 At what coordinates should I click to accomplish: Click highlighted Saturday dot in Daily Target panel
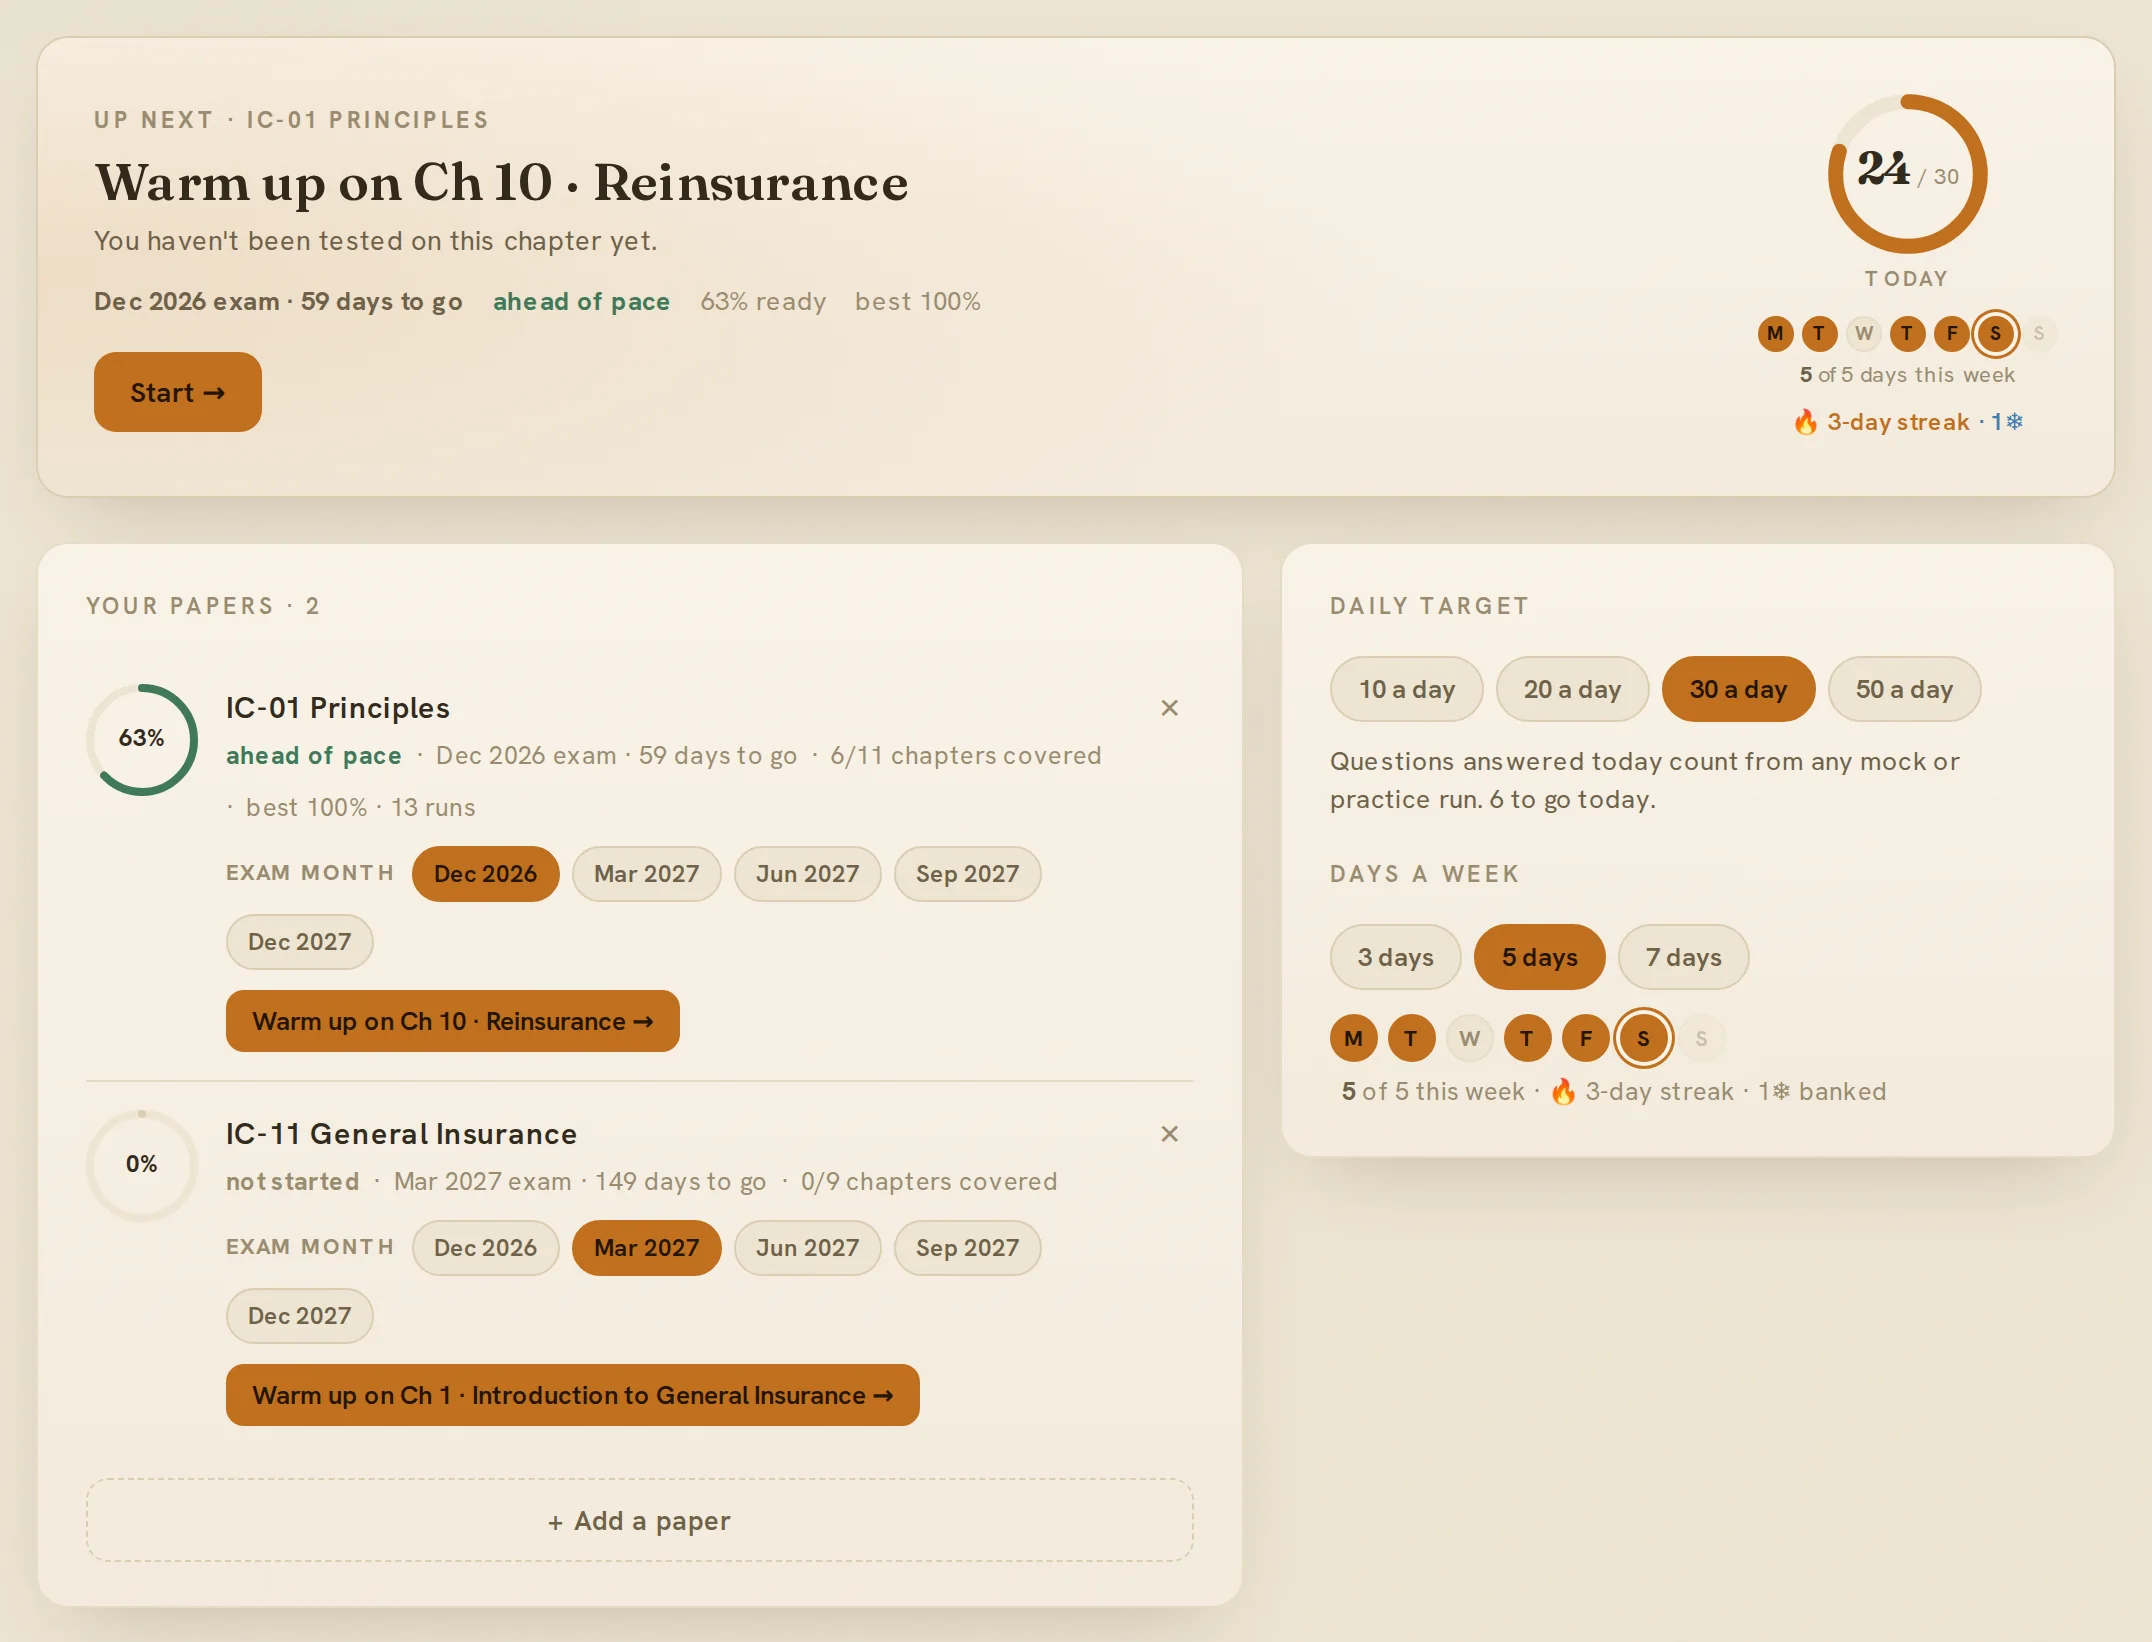[x=1644, y=1038]
